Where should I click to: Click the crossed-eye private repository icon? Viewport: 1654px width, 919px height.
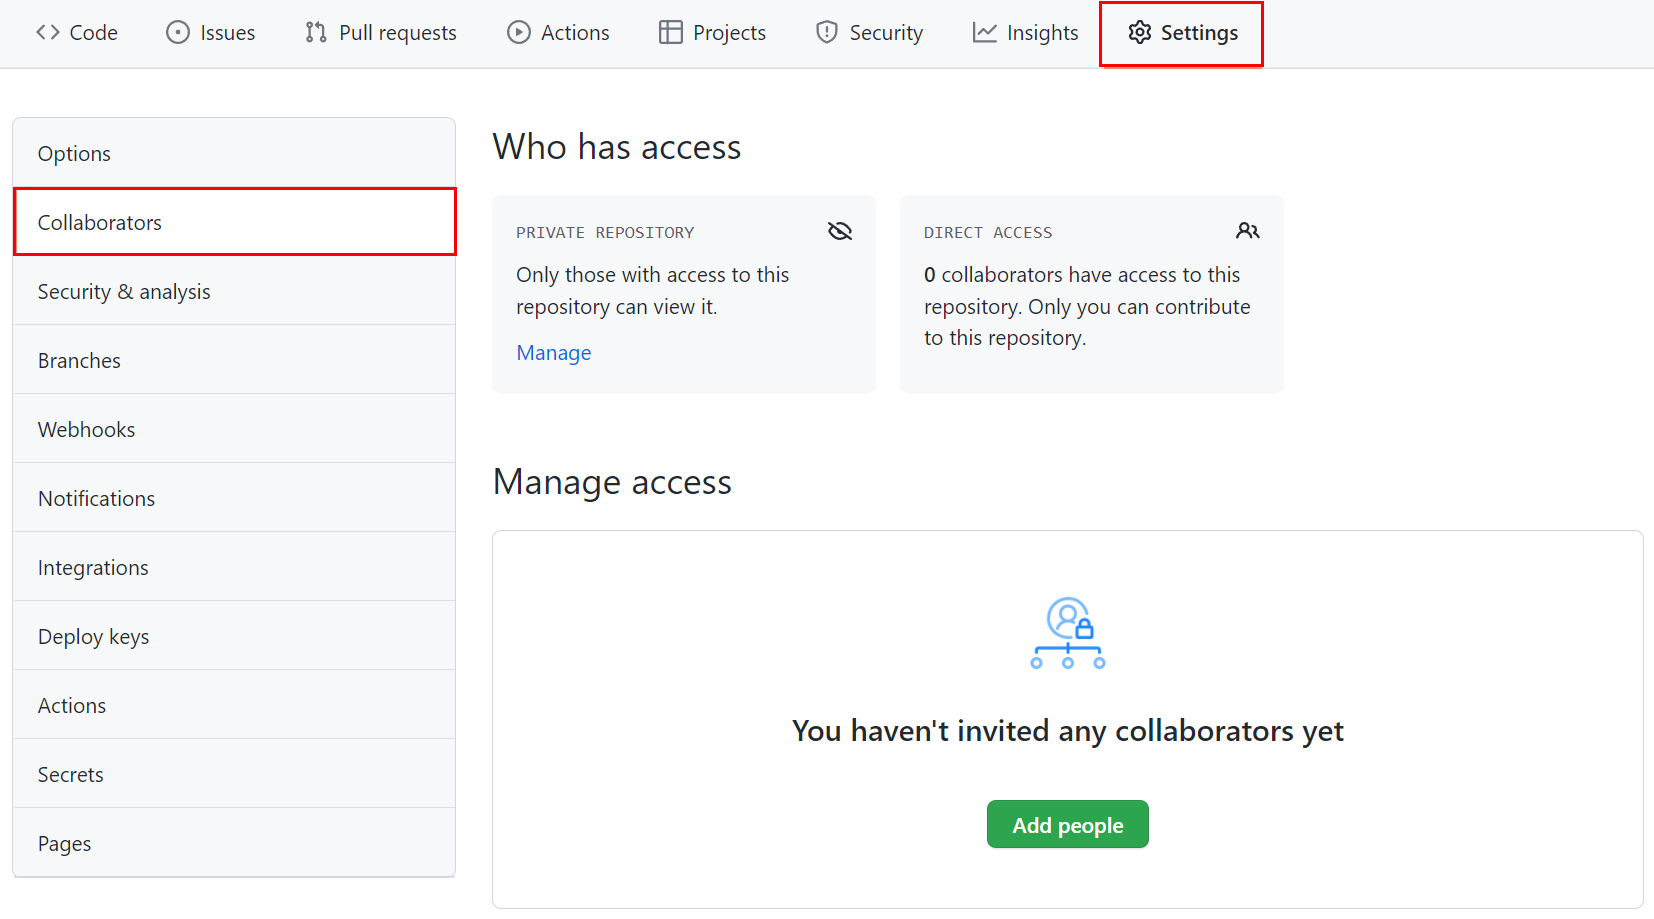(x=840, y=231)
